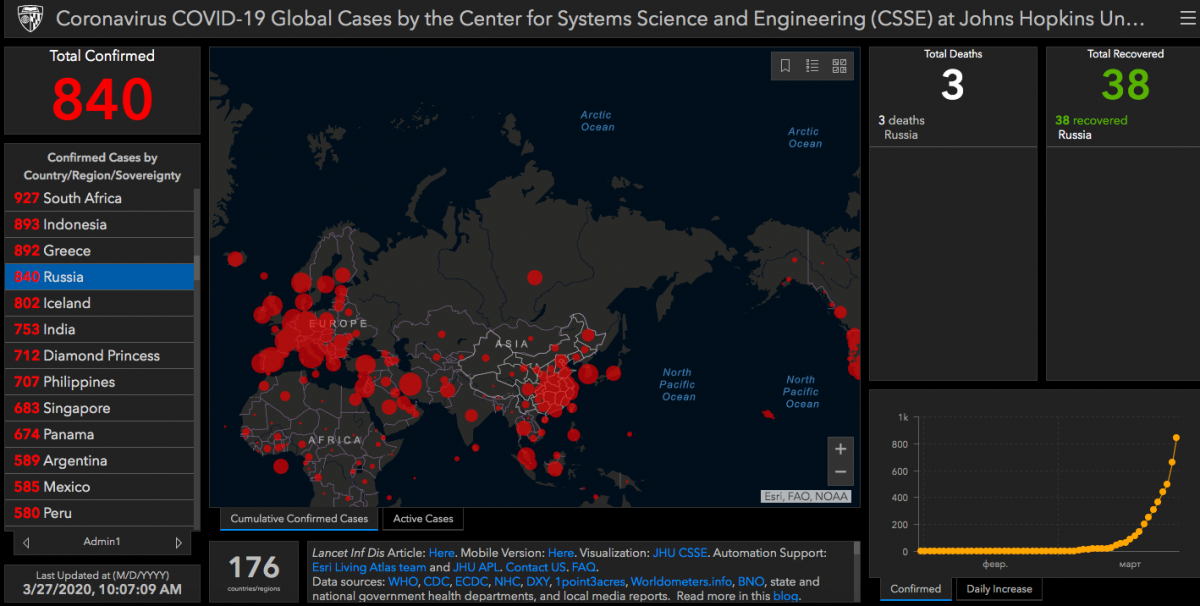Click the 176 countries/regions counter
The width and height of the screenshot is (1200, 606).
tap(254, 572)
